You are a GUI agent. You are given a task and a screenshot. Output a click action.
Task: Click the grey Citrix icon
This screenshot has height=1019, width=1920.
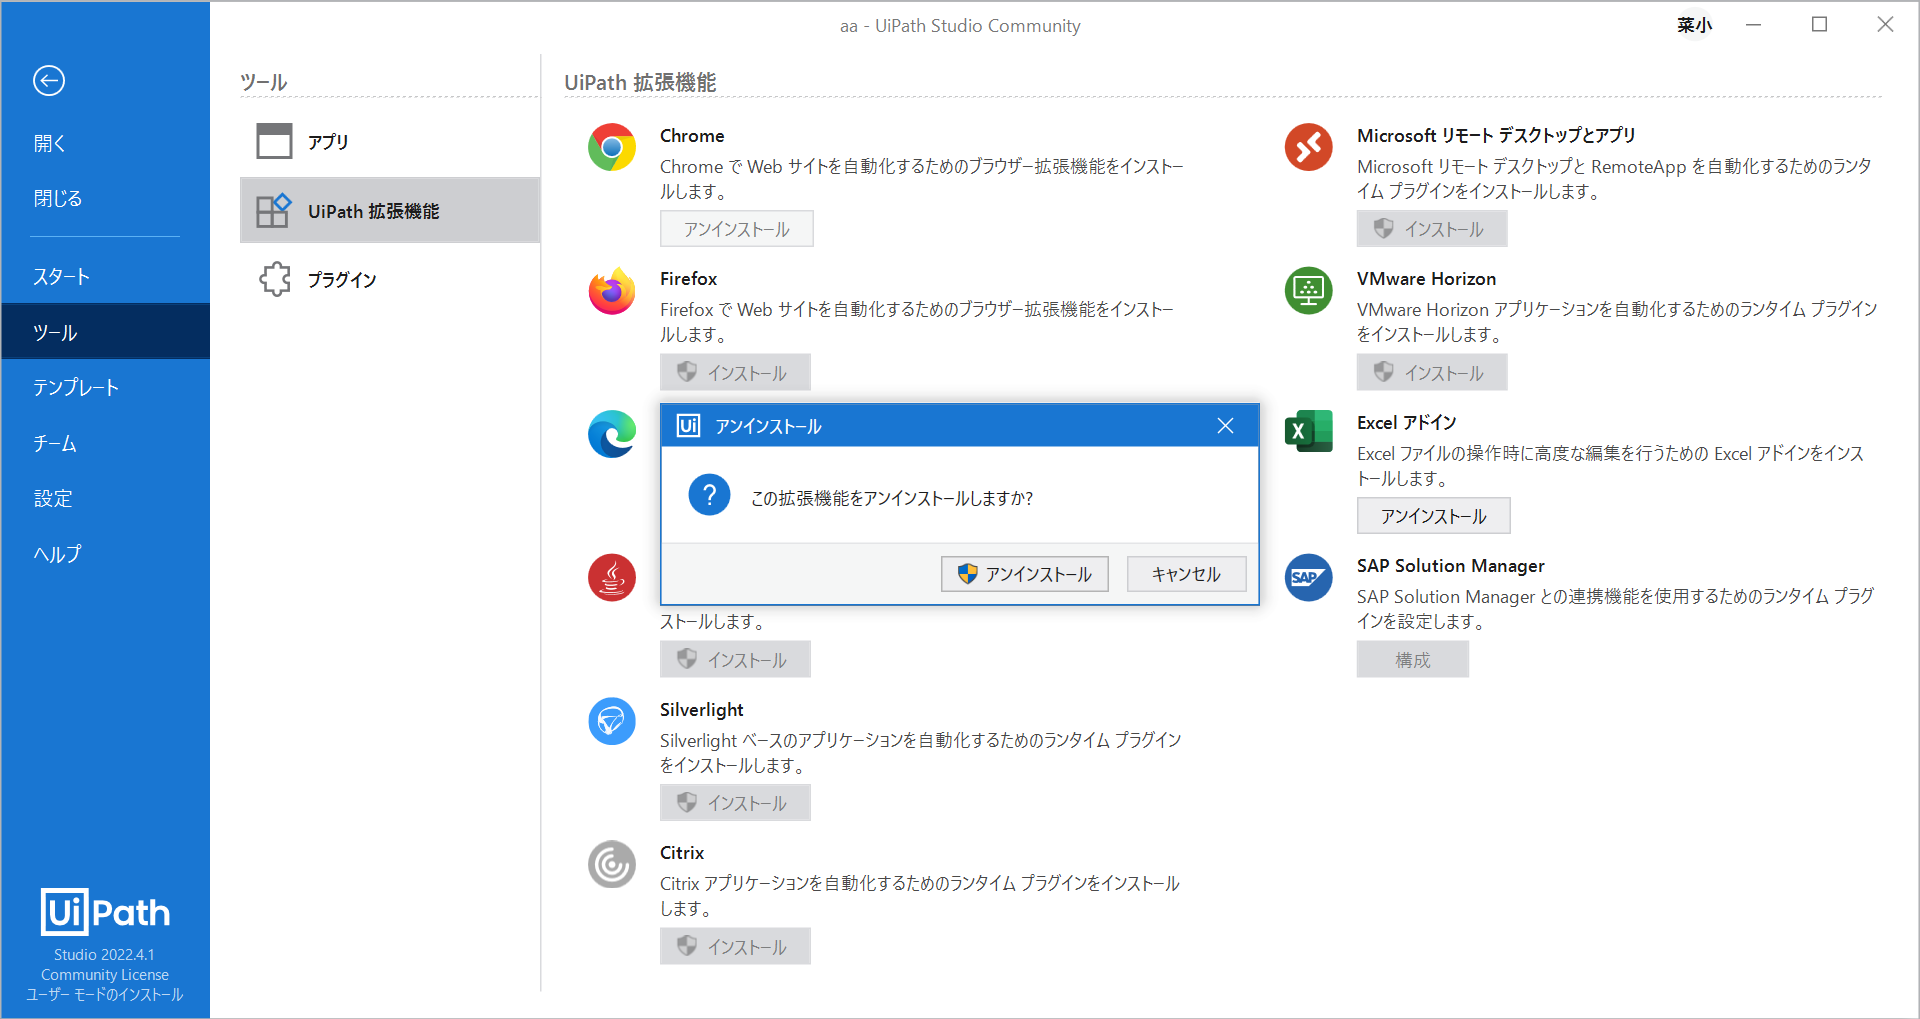point(612,864)
